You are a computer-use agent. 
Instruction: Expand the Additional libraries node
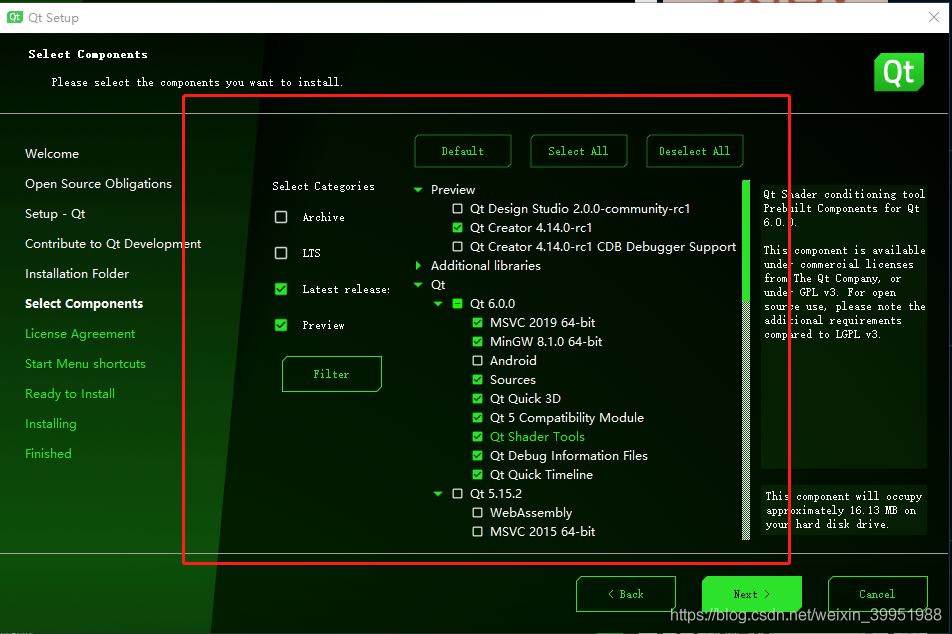pos(418,265)
